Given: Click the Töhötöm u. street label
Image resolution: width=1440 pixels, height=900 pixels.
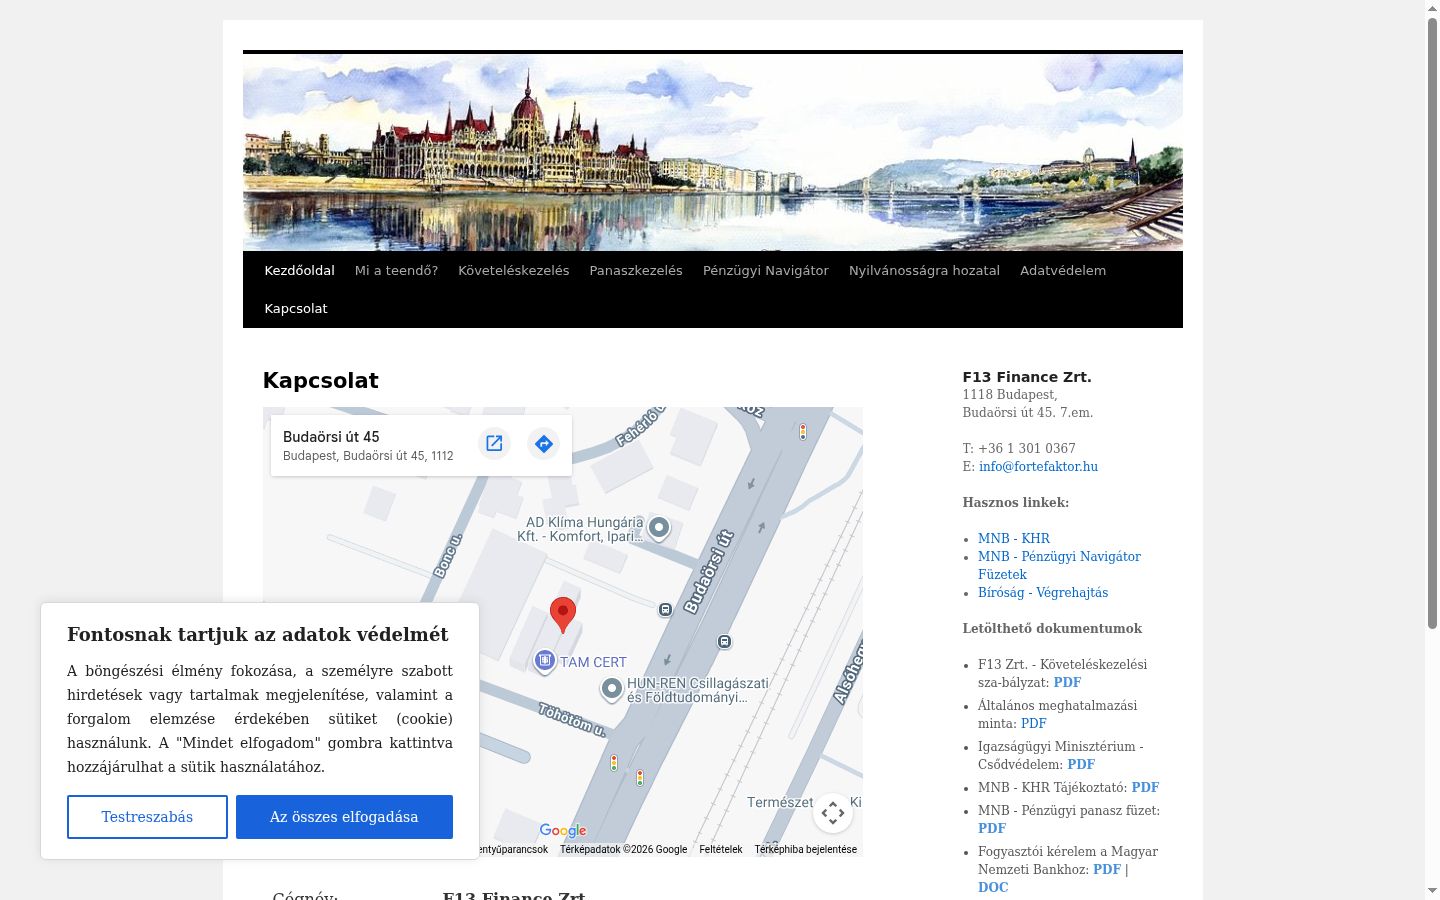Looking at the screenshot, I should tap(573, 720).
